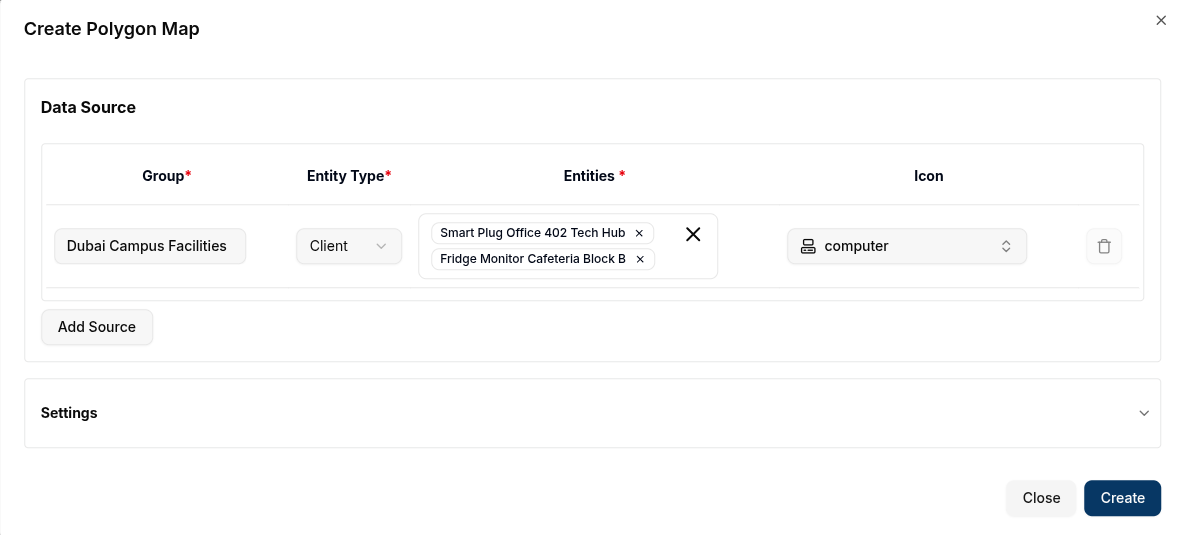This screenshot has width=1181, height=535.
Task: Click the Data Source section heading
Action: pos(88,107)
